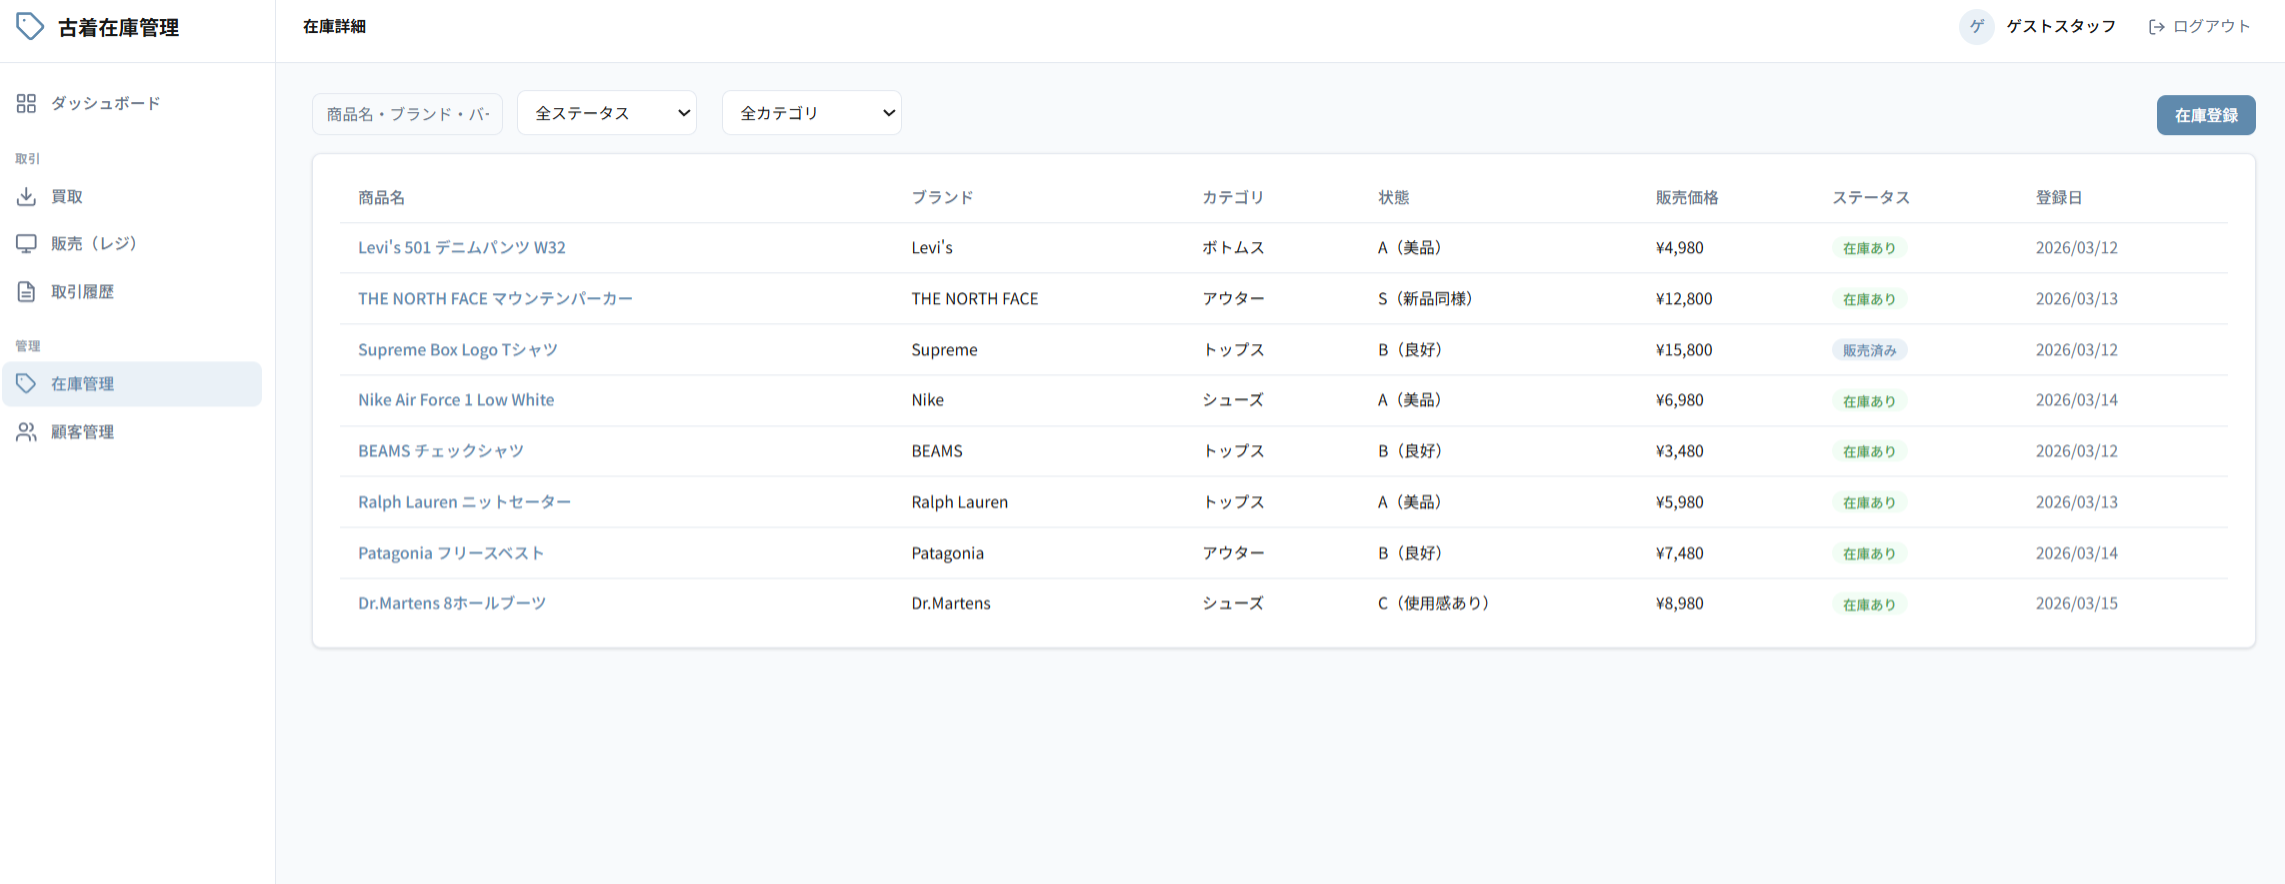Click the 在庫管理 tag icon
2285x884 pixels.
tap(26, 384)
